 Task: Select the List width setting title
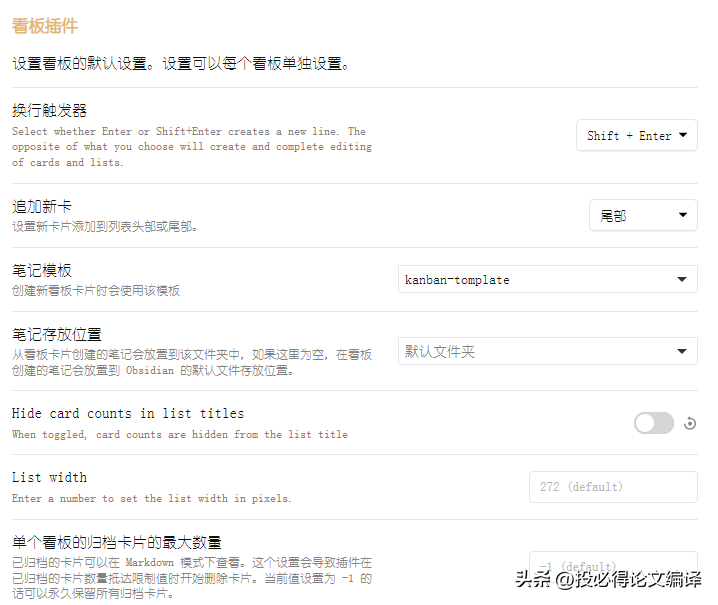click(x=49, y=477)
